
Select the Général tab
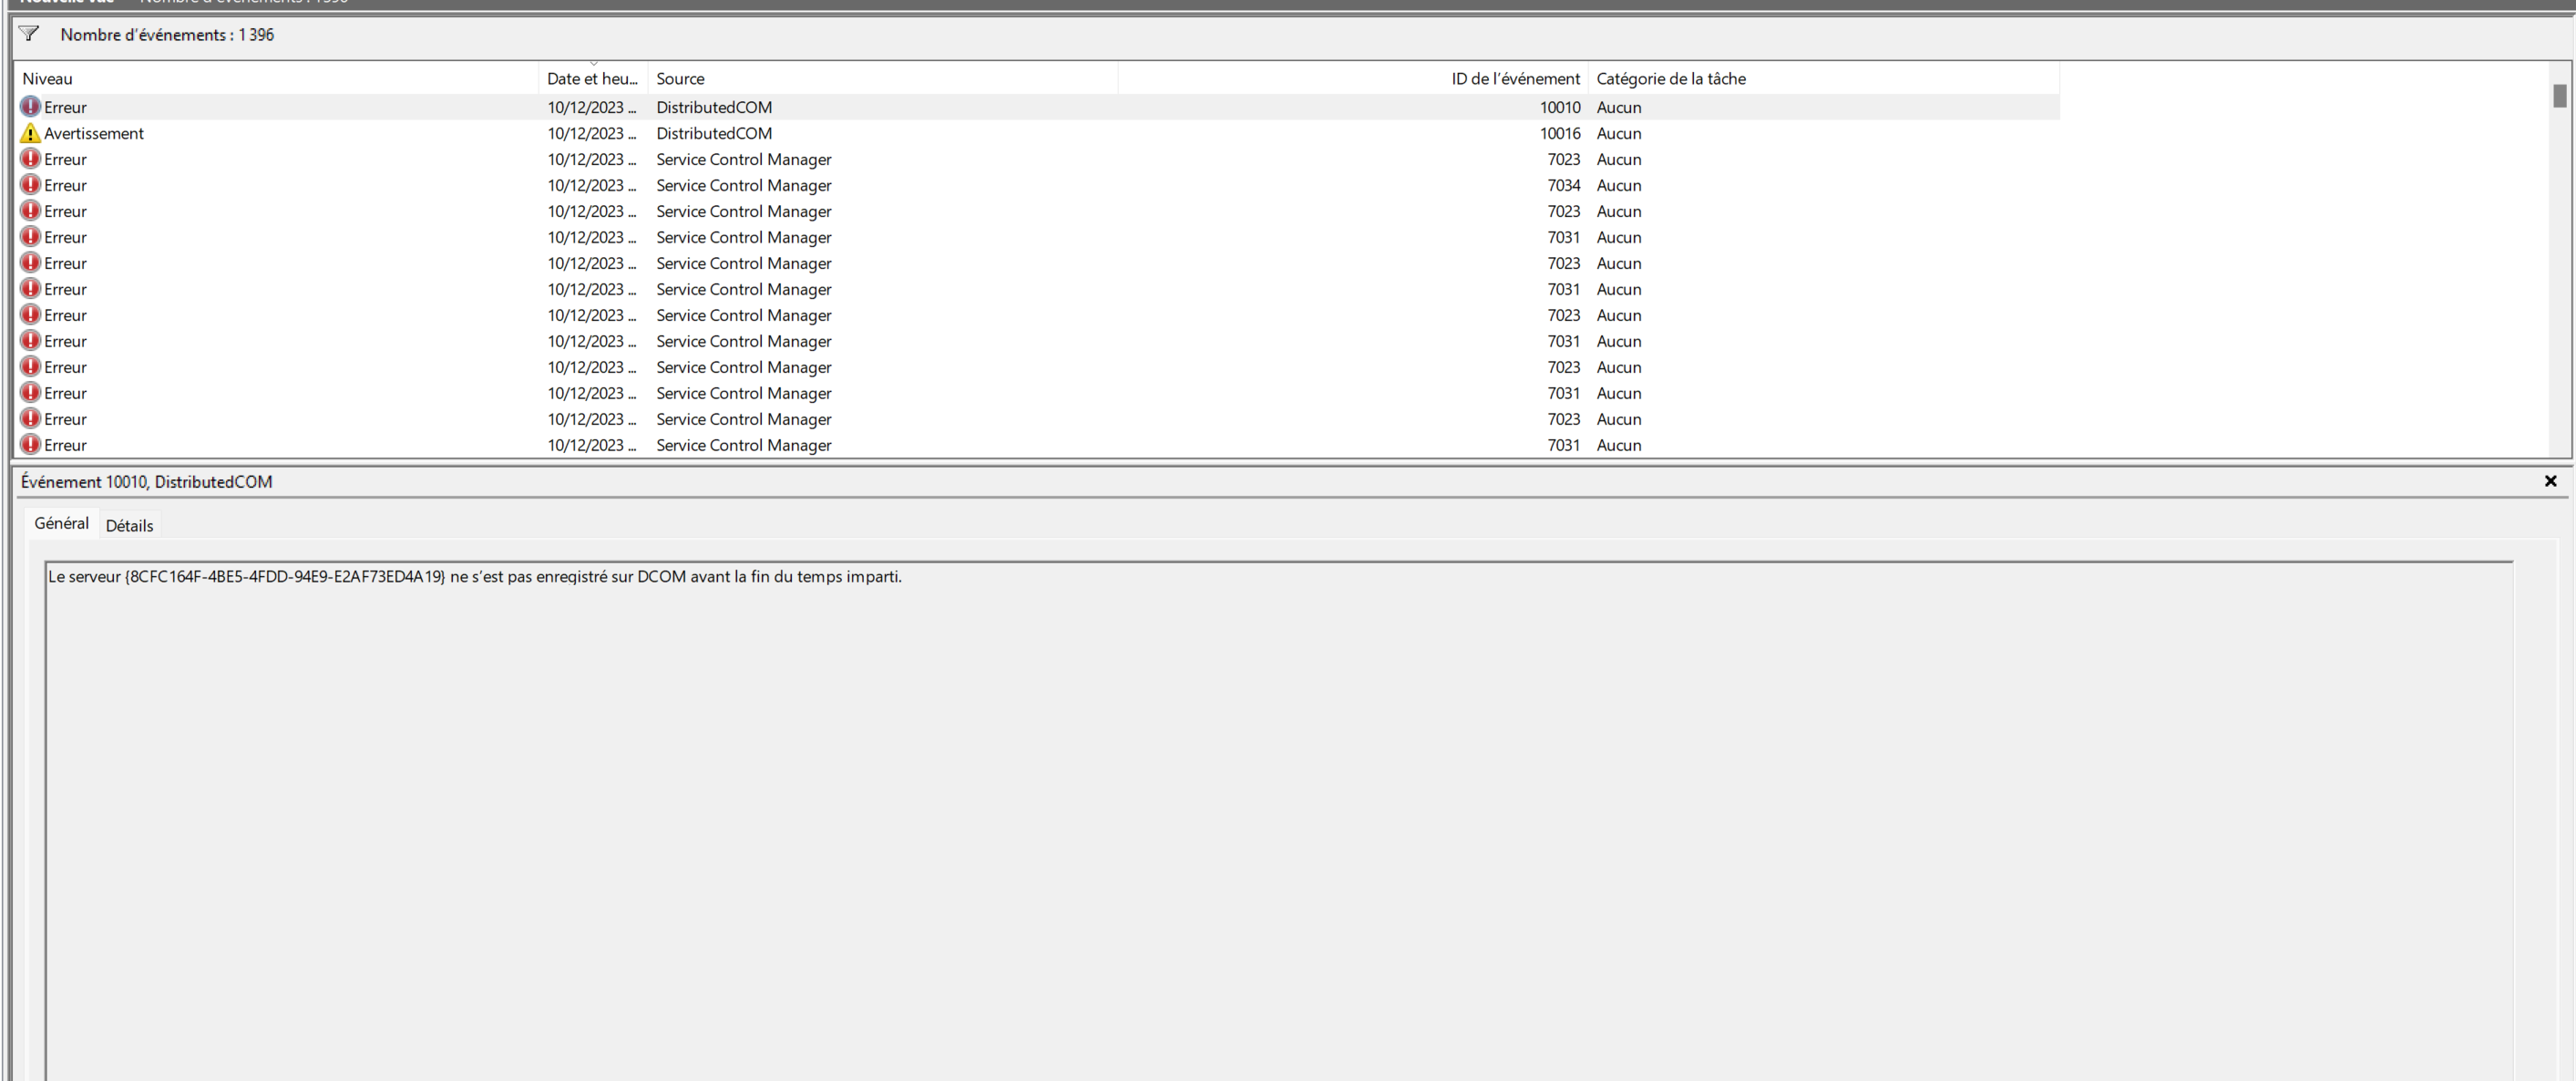pyautogui.click(x=61, y=523)
